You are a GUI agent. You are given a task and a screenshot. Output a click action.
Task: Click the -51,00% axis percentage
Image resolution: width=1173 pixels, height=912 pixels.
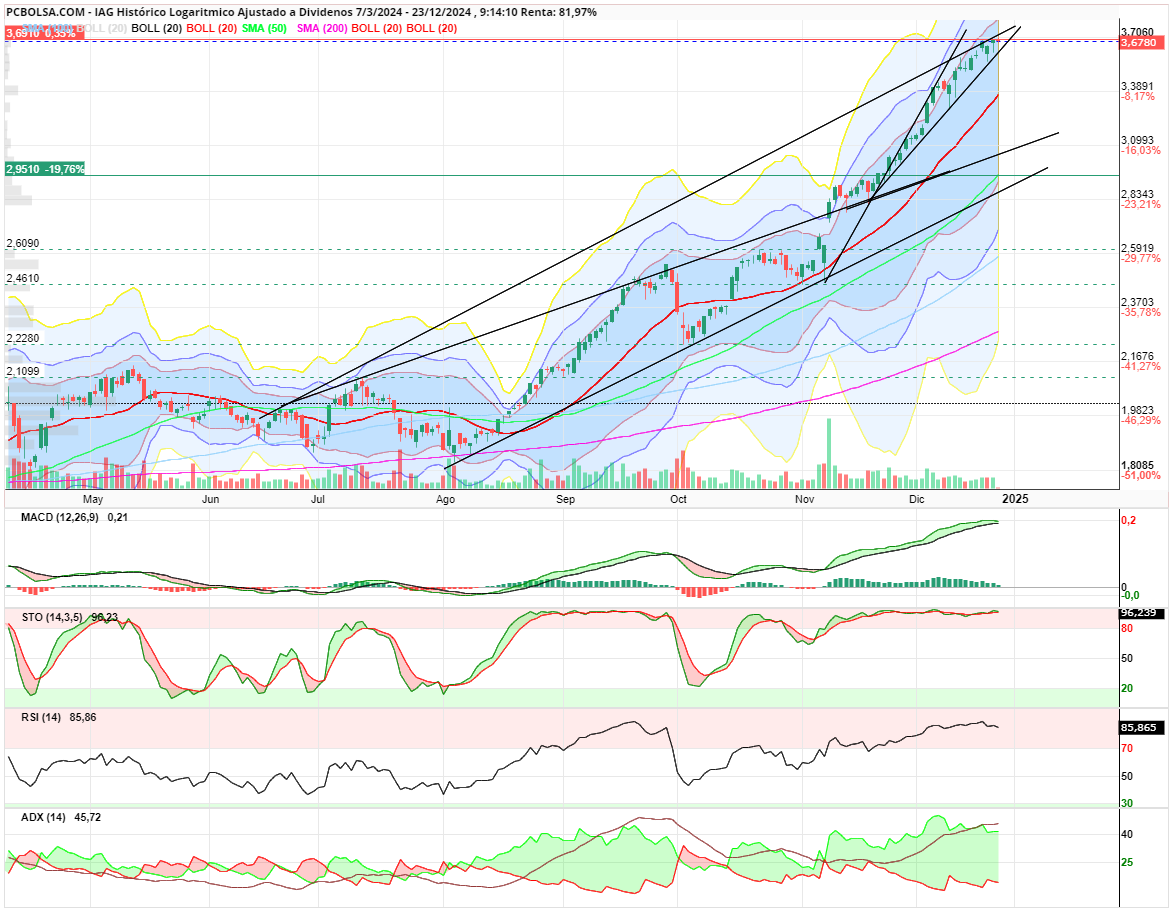pyautogui.click(x=1141, y=475)
